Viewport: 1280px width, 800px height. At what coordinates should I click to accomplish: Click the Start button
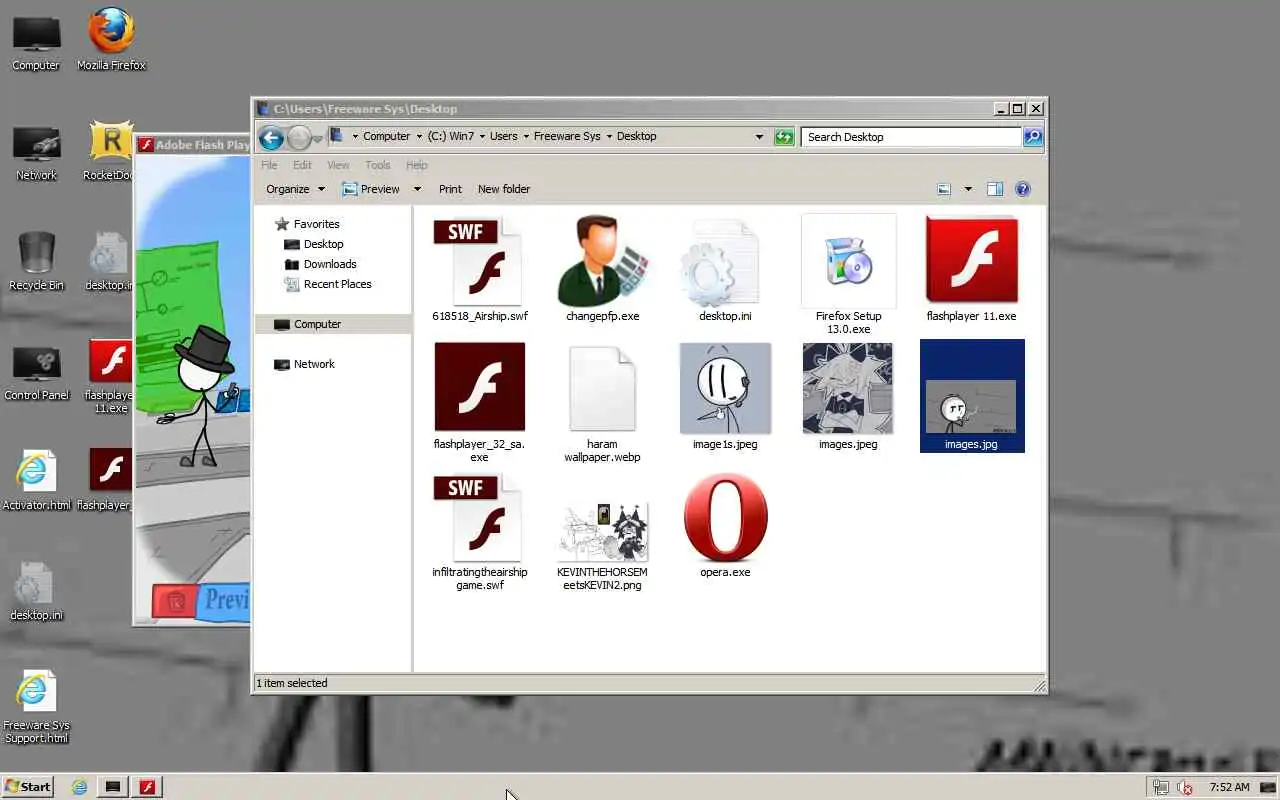pos(27,787)
